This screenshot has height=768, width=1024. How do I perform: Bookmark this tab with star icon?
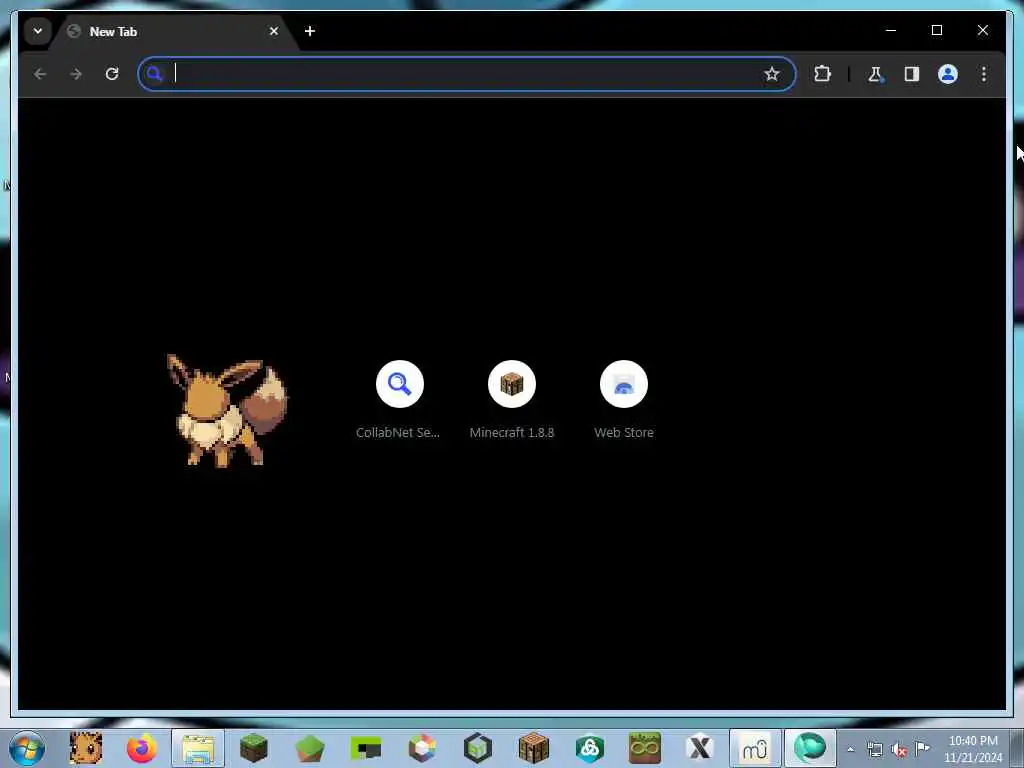[x=772, y=74]
